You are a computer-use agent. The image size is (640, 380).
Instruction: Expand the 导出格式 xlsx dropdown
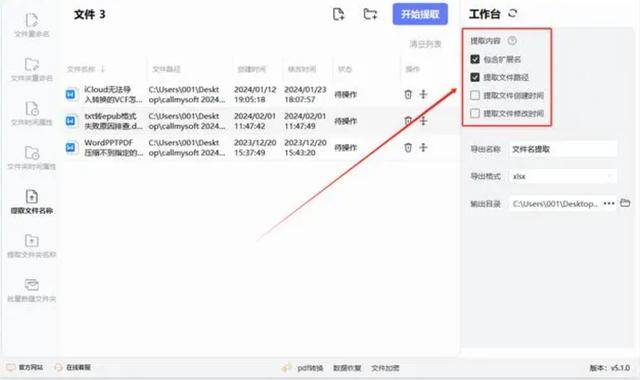click(563, 176)
